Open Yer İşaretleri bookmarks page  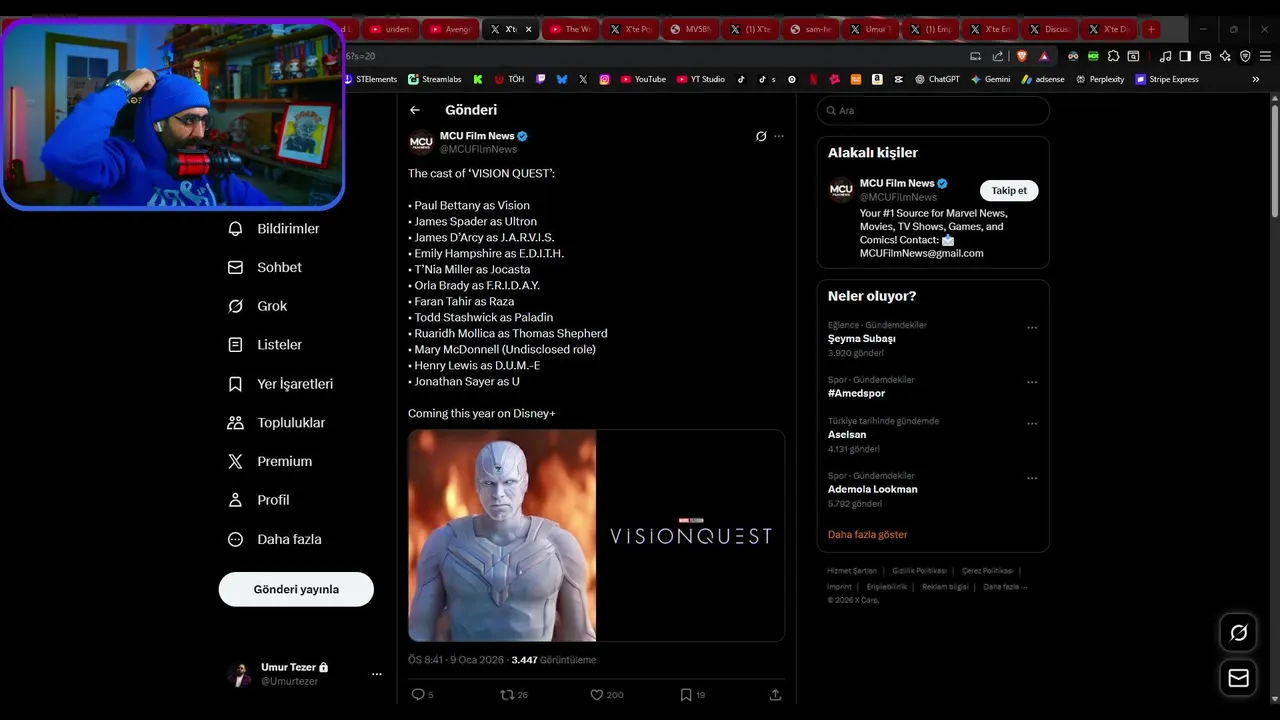click(281, 384)
